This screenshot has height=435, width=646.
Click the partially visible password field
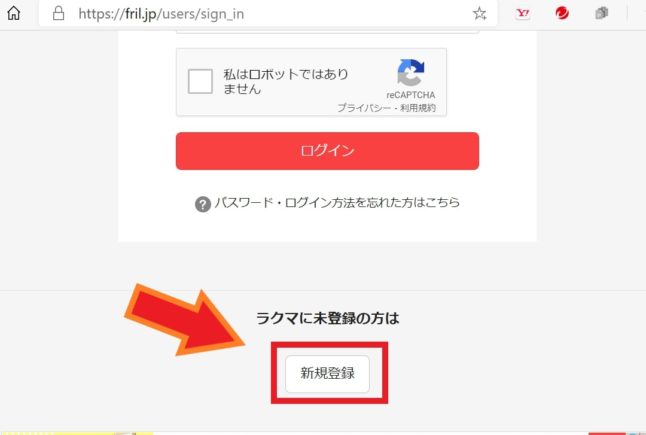tap(328, 31)
